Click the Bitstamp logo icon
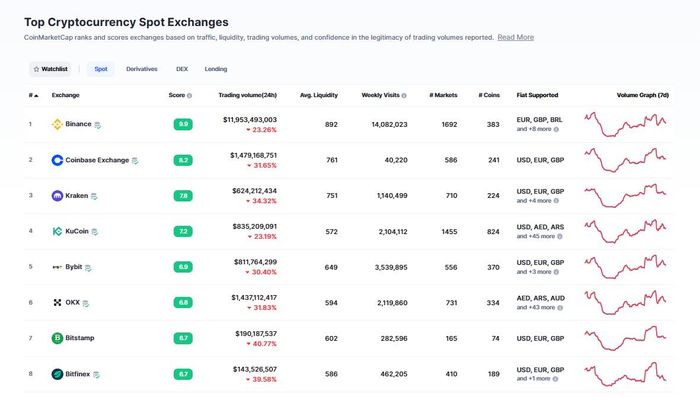This screenshot has height=397, width=700. (57, 338)
